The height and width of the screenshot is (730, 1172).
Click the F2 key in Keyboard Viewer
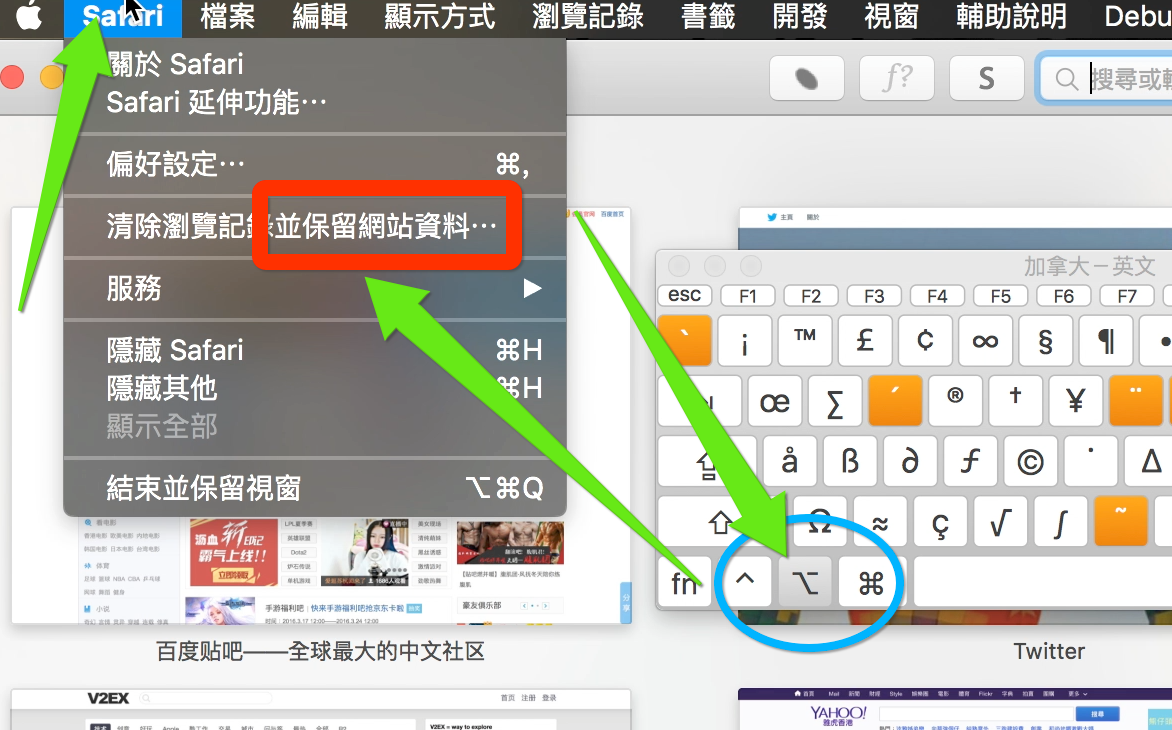coord(811,296)
